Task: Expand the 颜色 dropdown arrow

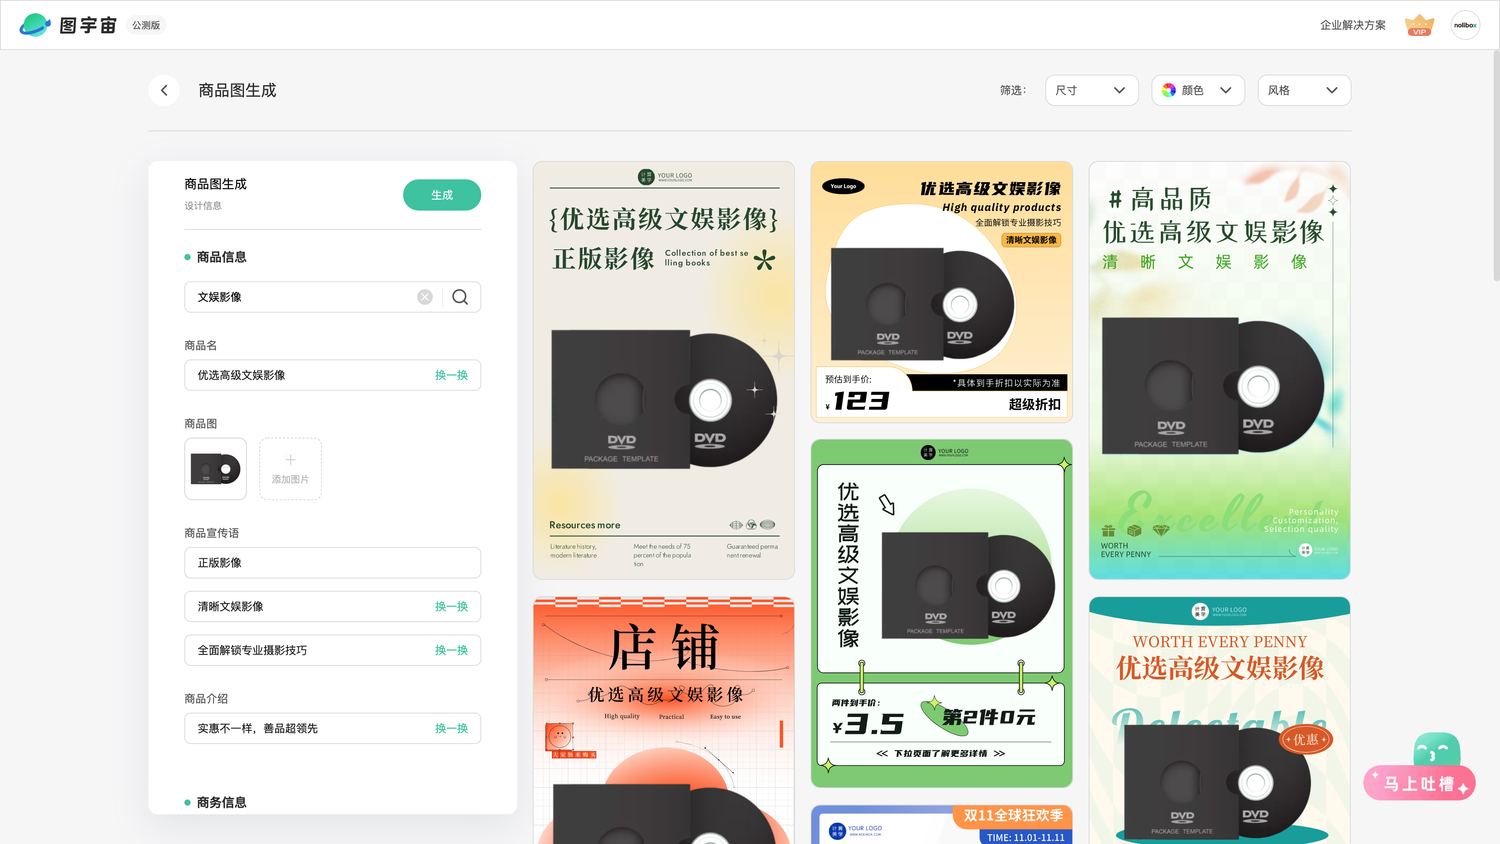Action: 1226,90
